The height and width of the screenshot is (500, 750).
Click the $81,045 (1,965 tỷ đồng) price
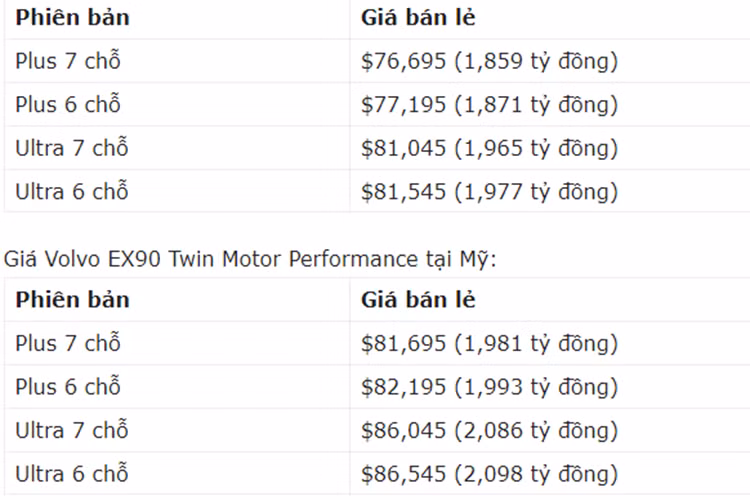click(489, 149)
